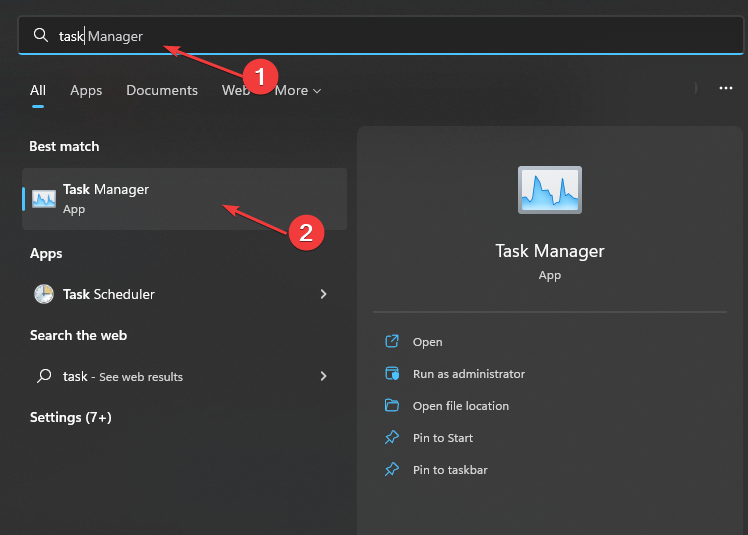Click the Apps section heading

(x=46, y=253)
